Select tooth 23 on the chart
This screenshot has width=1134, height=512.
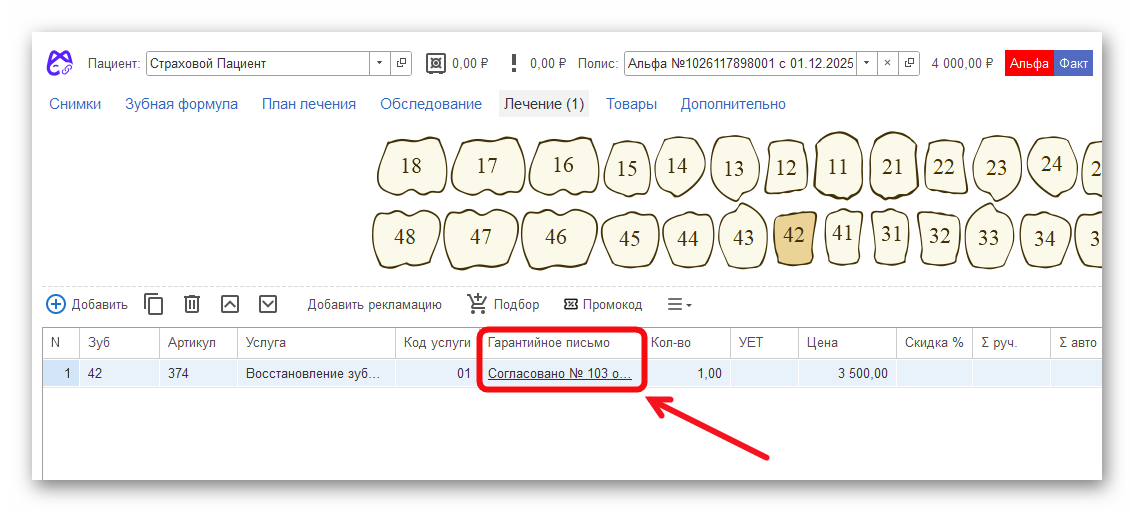(997, 168)
